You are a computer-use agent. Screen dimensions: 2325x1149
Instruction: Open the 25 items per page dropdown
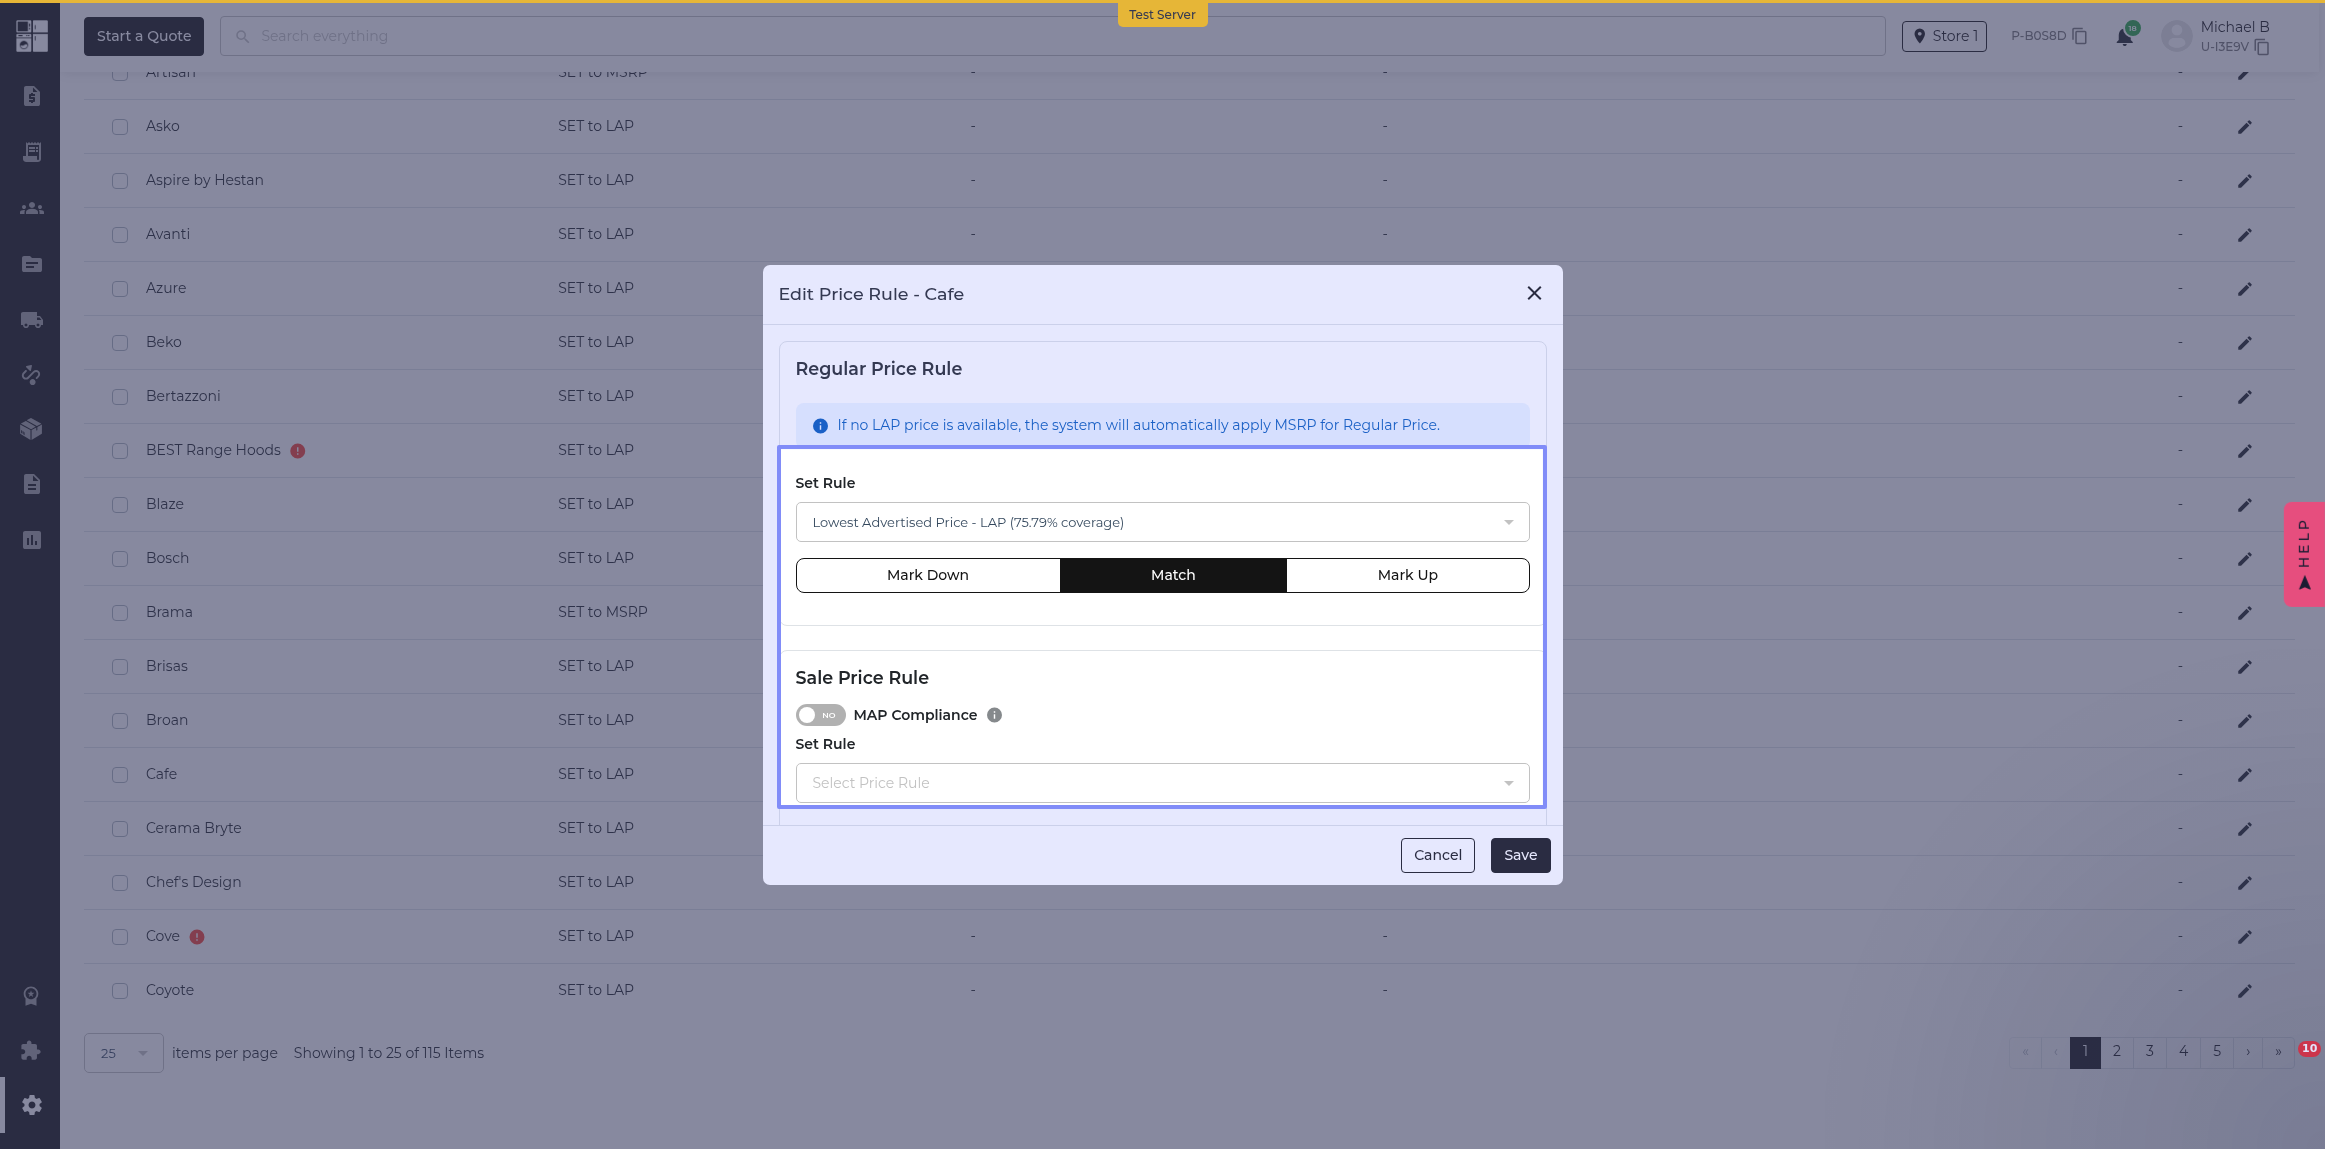[123, 1053]
